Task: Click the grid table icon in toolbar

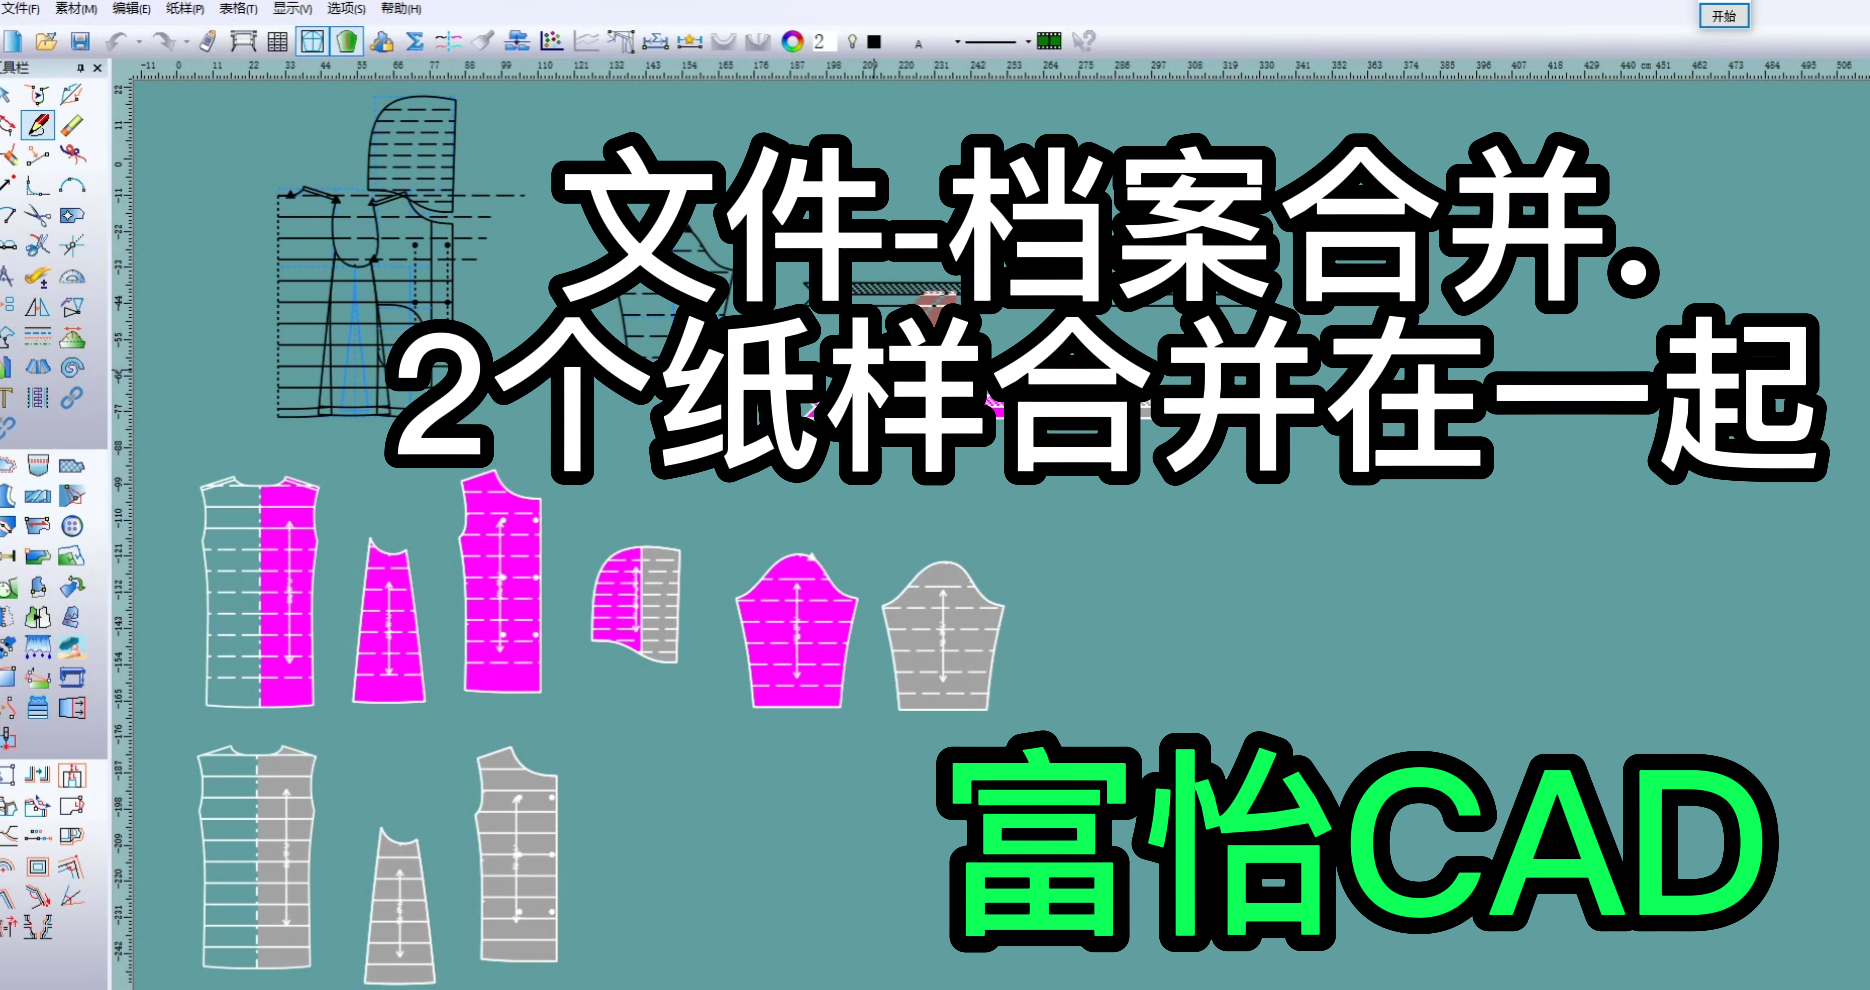Action: coord(278,41)
